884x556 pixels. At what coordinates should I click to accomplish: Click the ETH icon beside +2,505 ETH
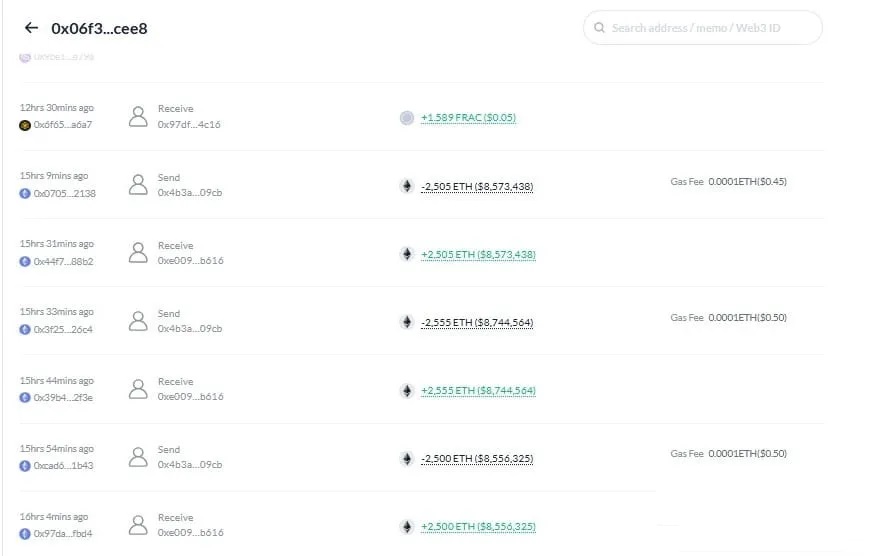pos(406,254)
